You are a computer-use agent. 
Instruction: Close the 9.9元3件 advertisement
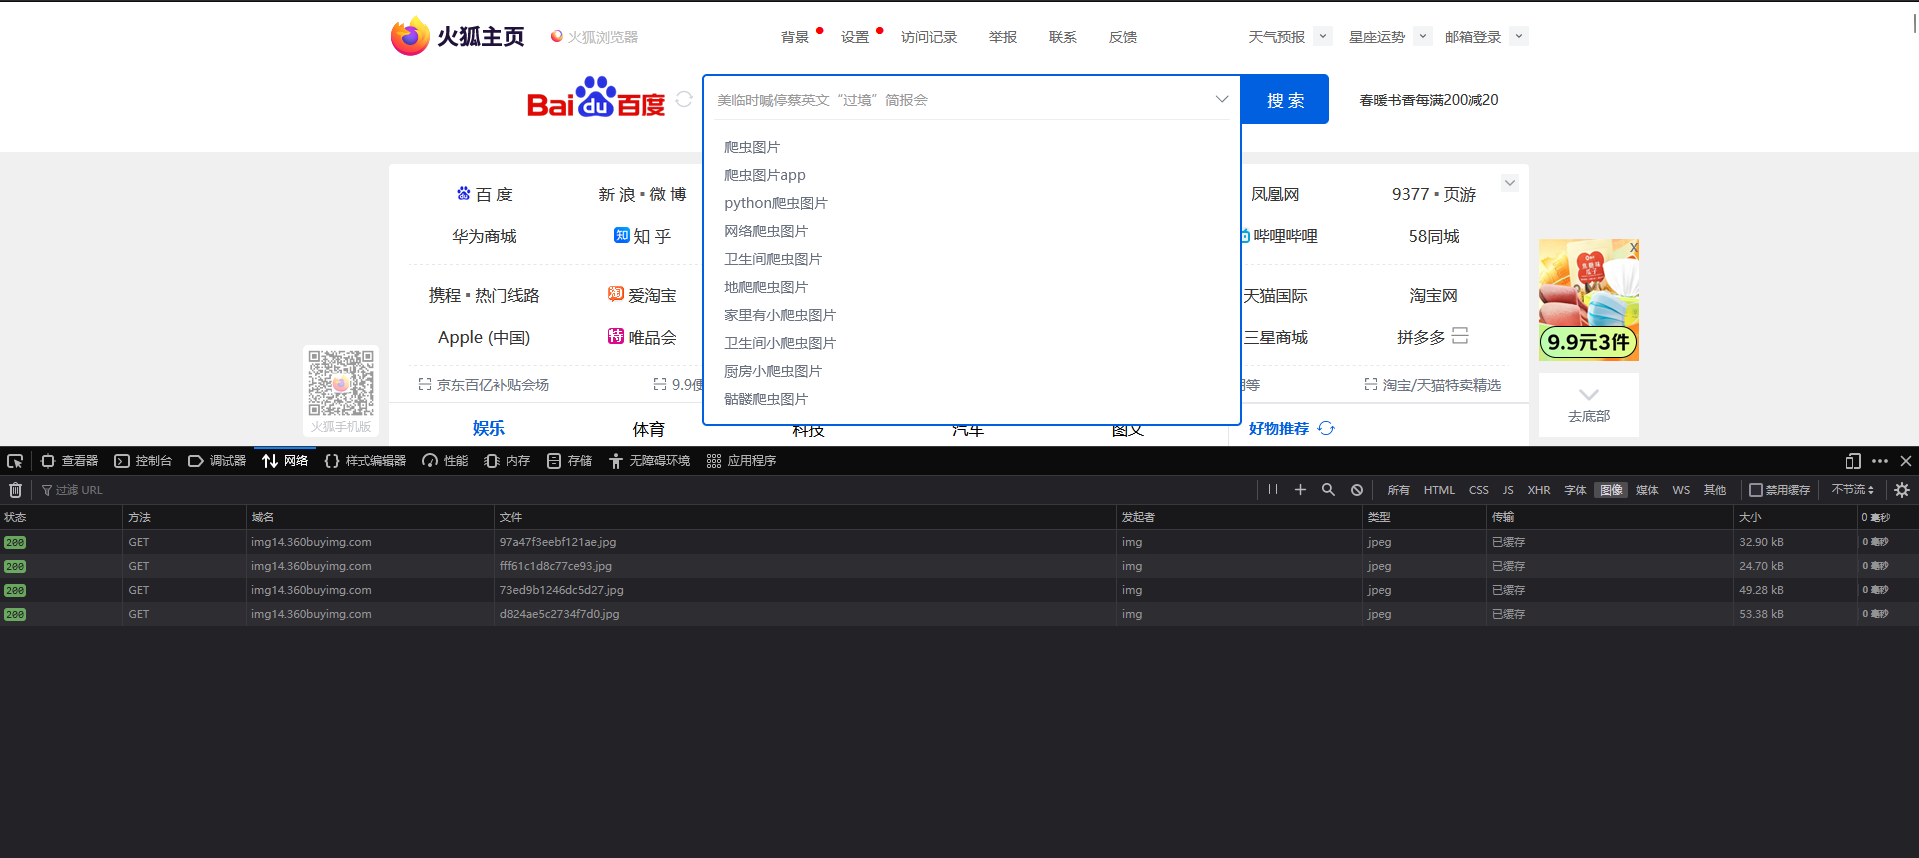(x=1633, y=247)
